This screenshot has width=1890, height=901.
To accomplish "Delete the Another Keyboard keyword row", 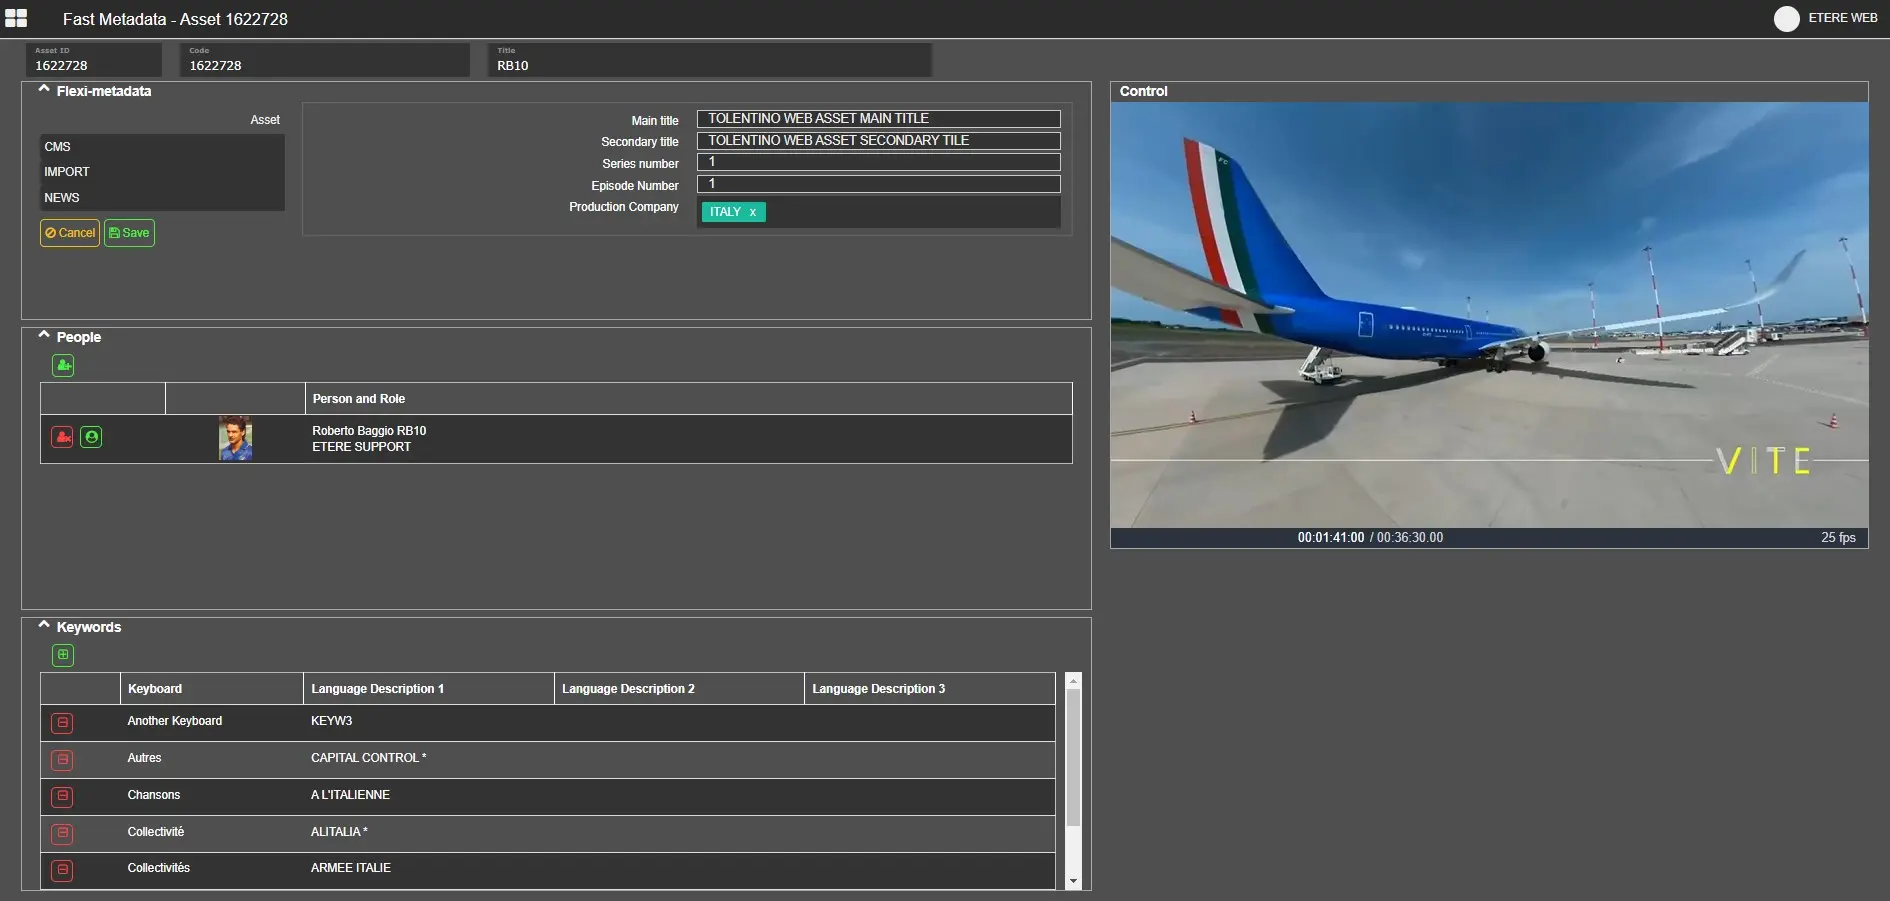I will click(x=62, y=722).
